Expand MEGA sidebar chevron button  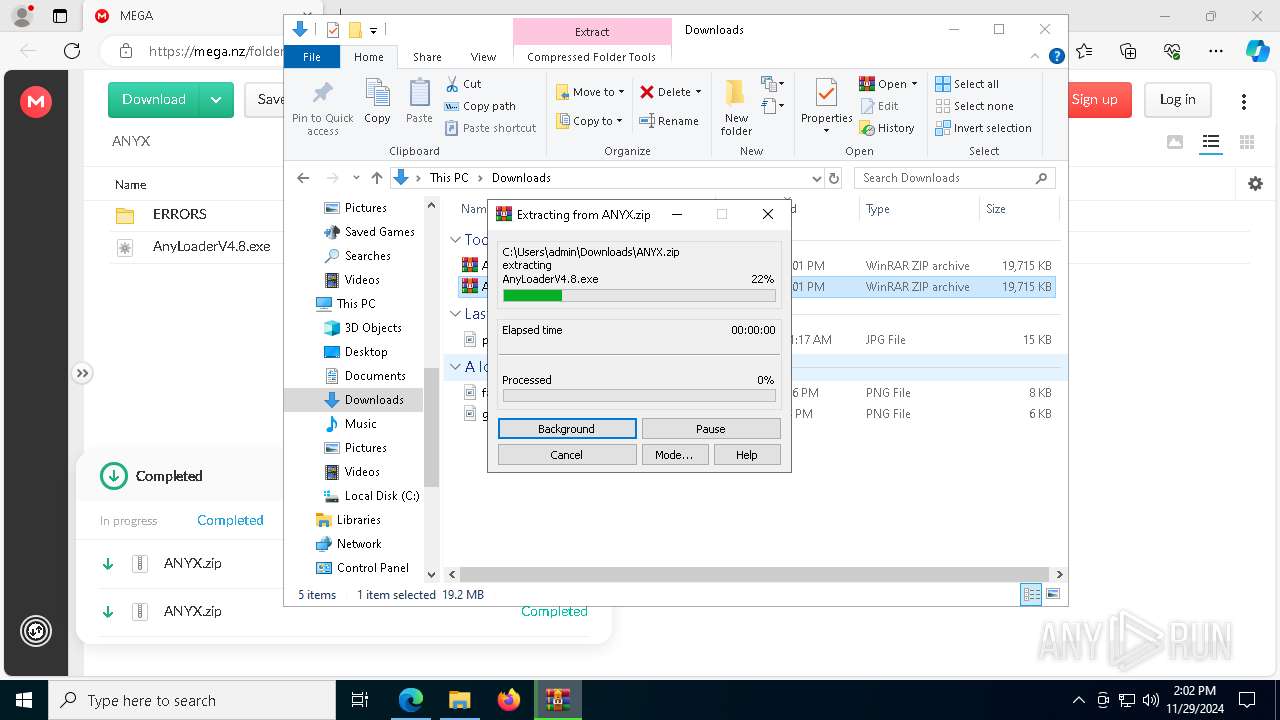(82, 373)
